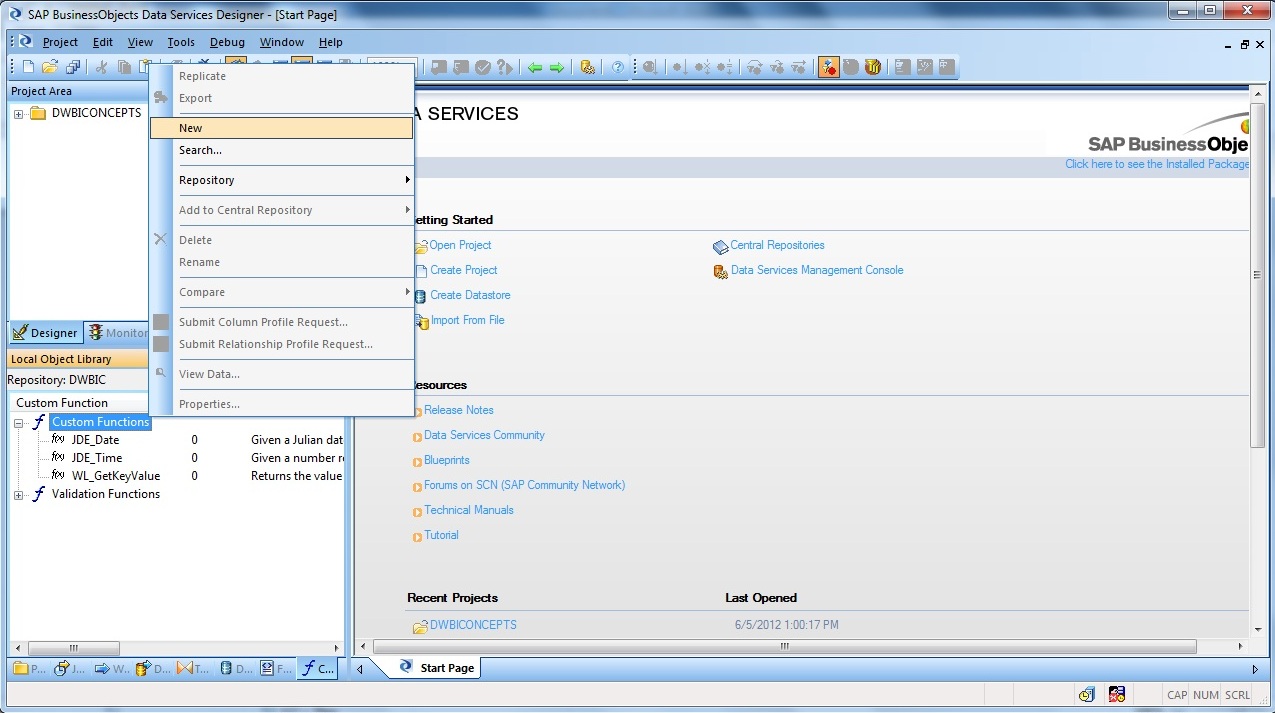The height and width of the screenshot is (713, 1275).
Task: Open the Work Flows tab in object library
Action: tap(111, 668)
